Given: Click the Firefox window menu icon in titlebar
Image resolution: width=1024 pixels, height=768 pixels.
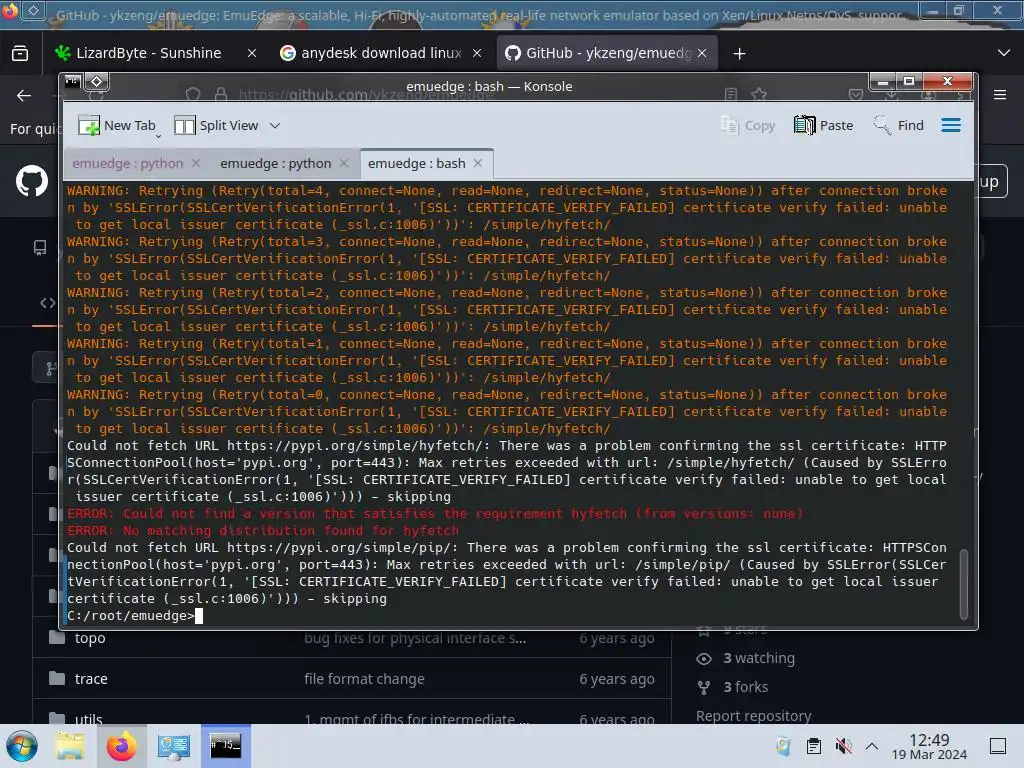Looking at the screenshot, I should pos(9,10).
